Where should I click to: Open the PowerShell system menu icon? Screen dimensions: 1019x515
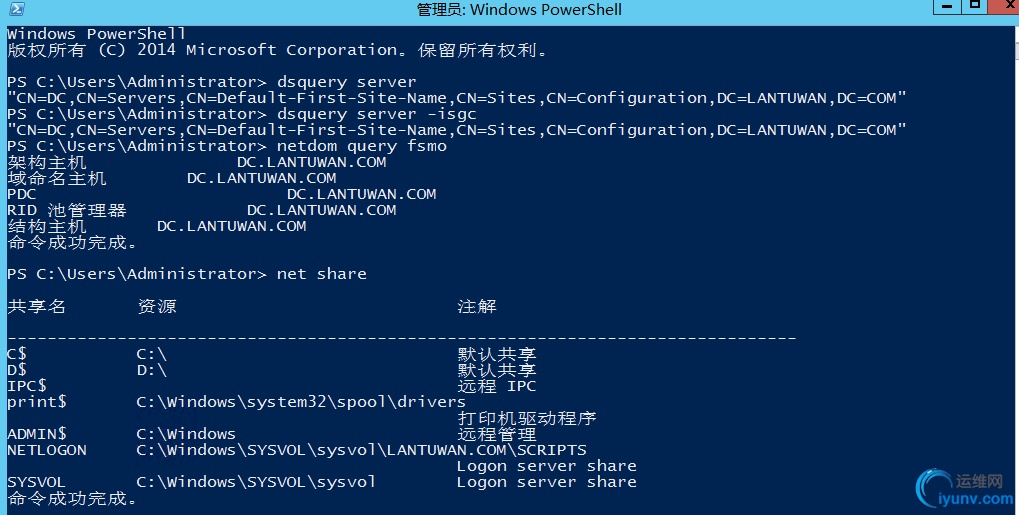(x=17, y=9)
